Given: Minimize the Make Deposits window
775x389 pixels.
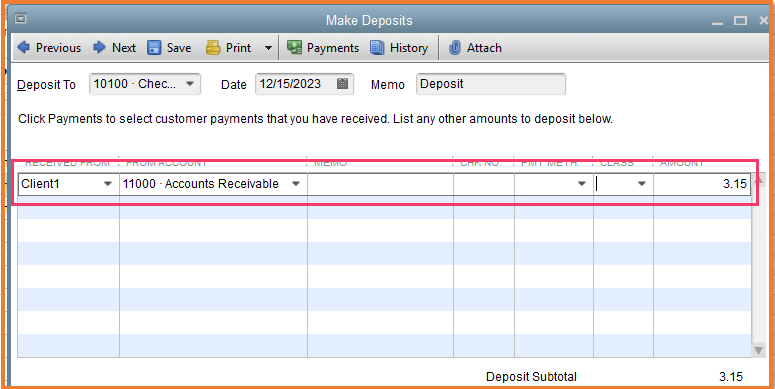Looking at the screenshot, I should tap(717, 23).
